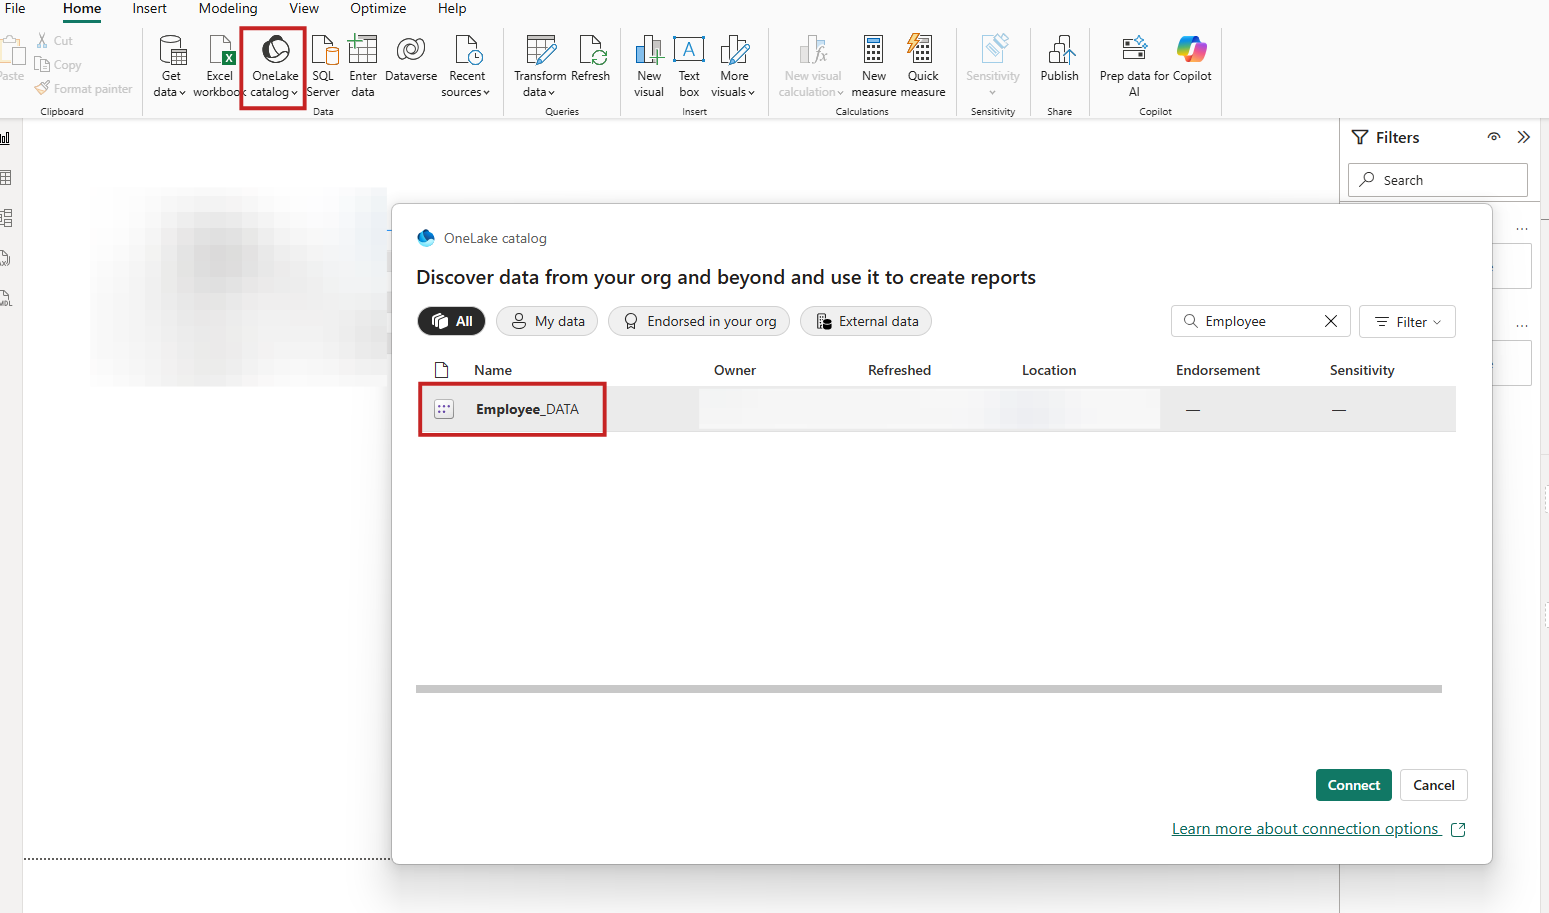Insert a Text box
1549x913 pixels.
coord(689,66)
